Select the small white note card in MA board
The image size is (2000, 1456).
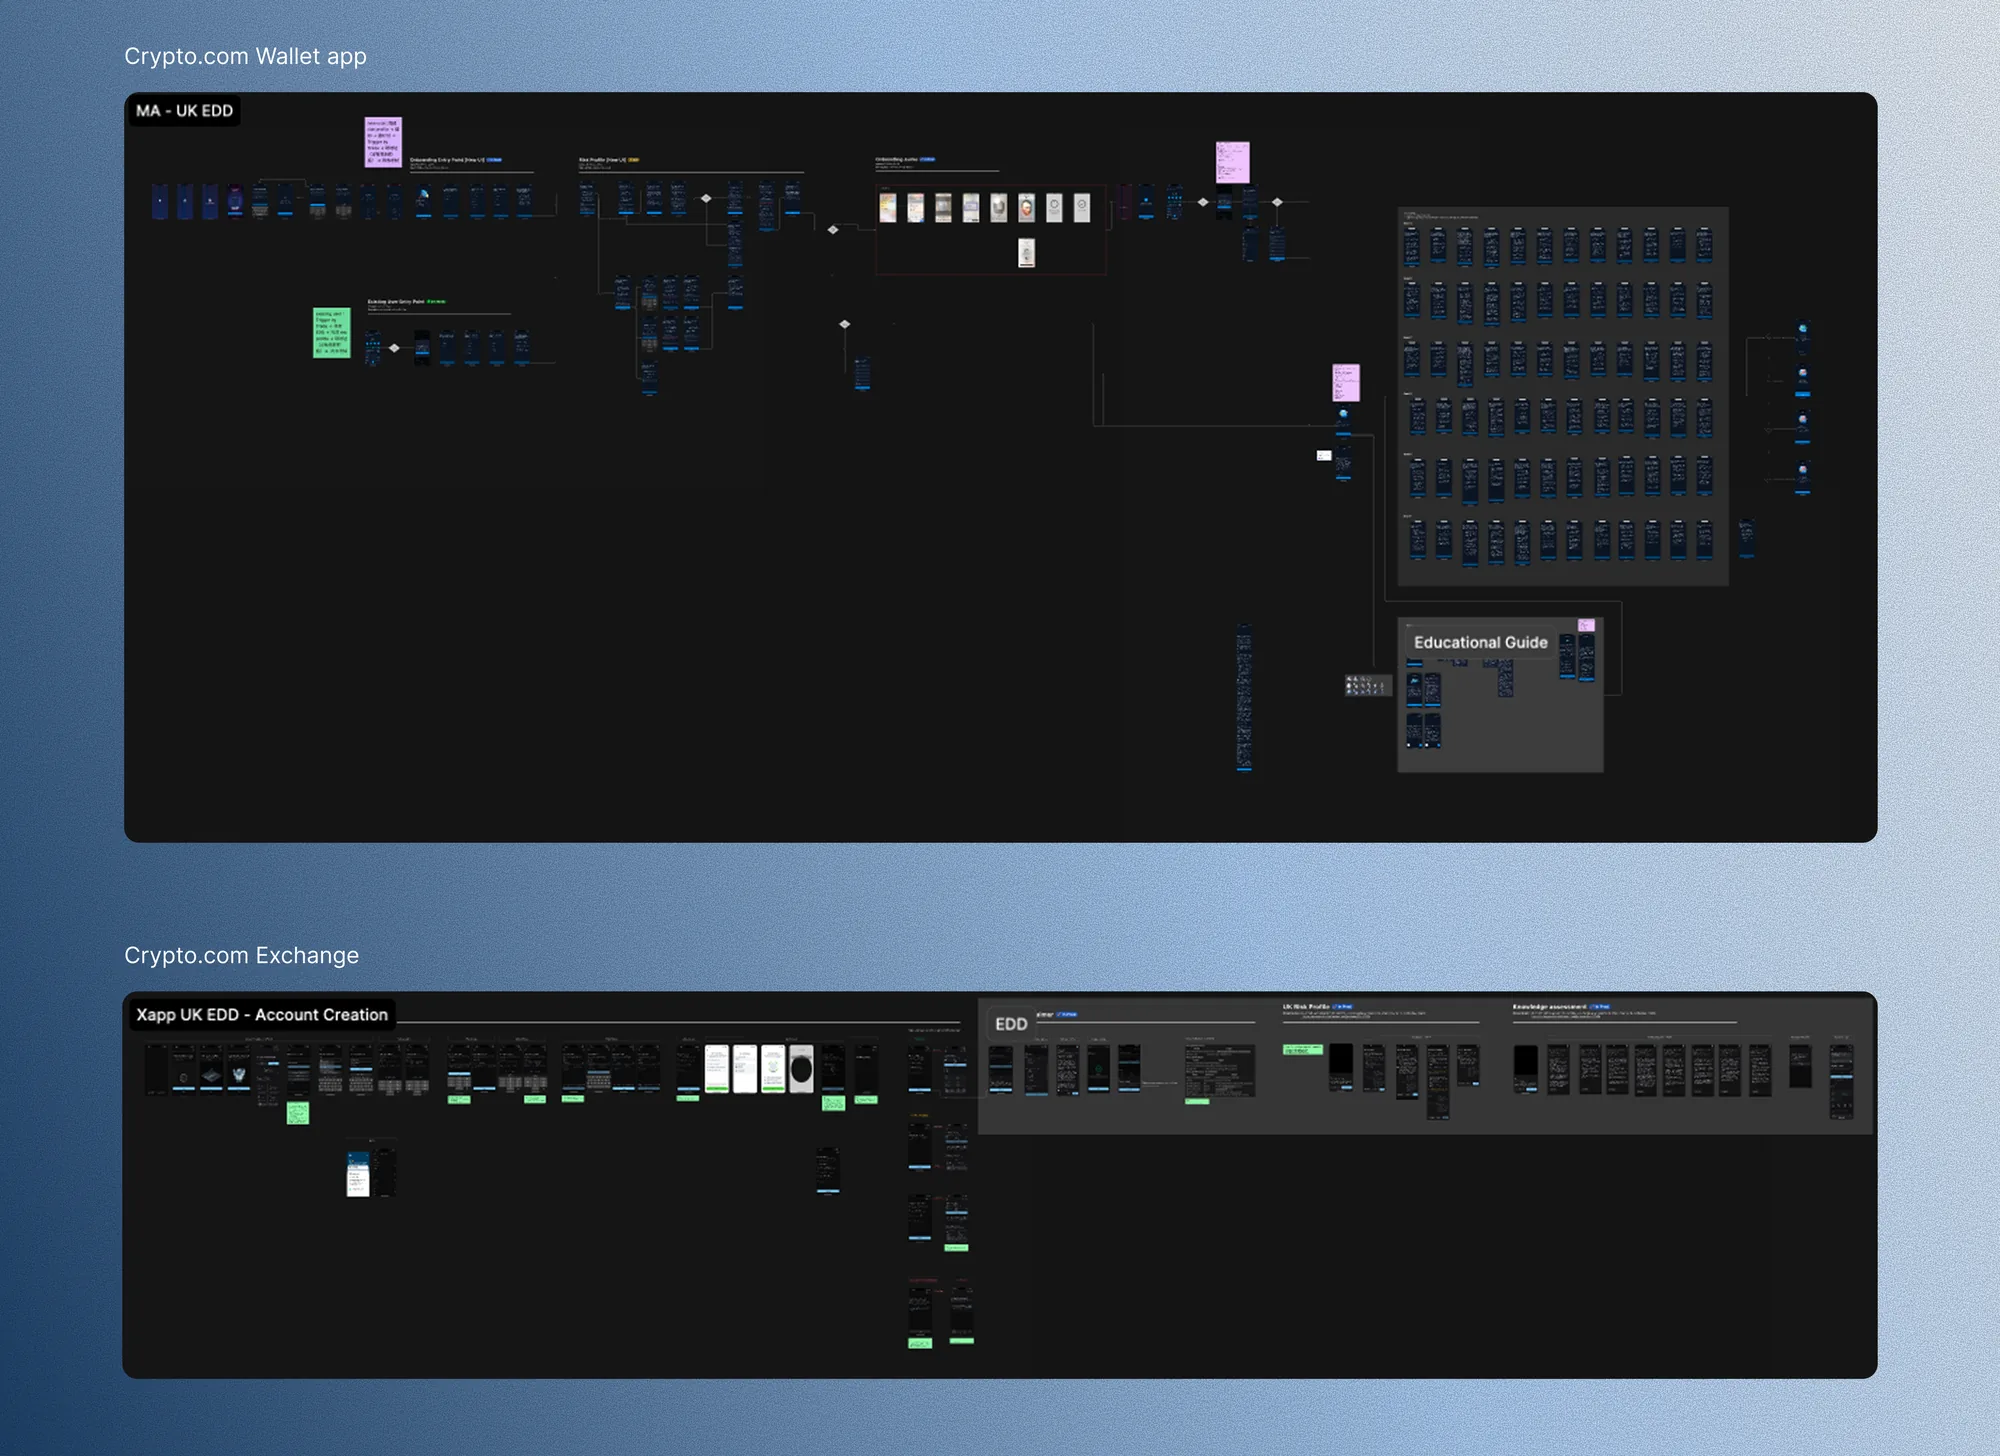coord(1324,456)
